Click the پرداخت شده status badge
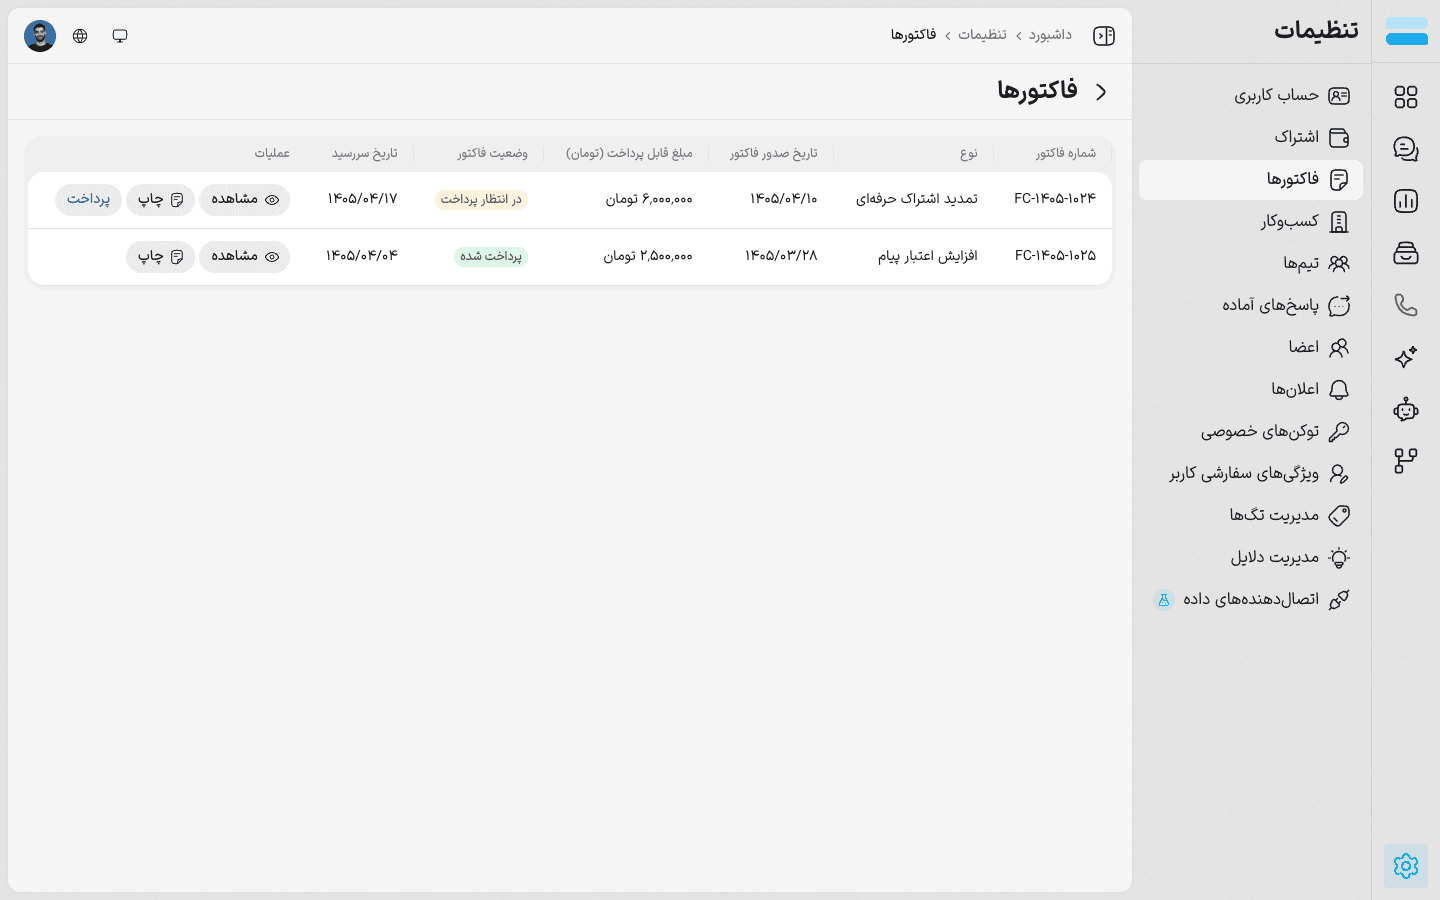 tap(491, 257)
